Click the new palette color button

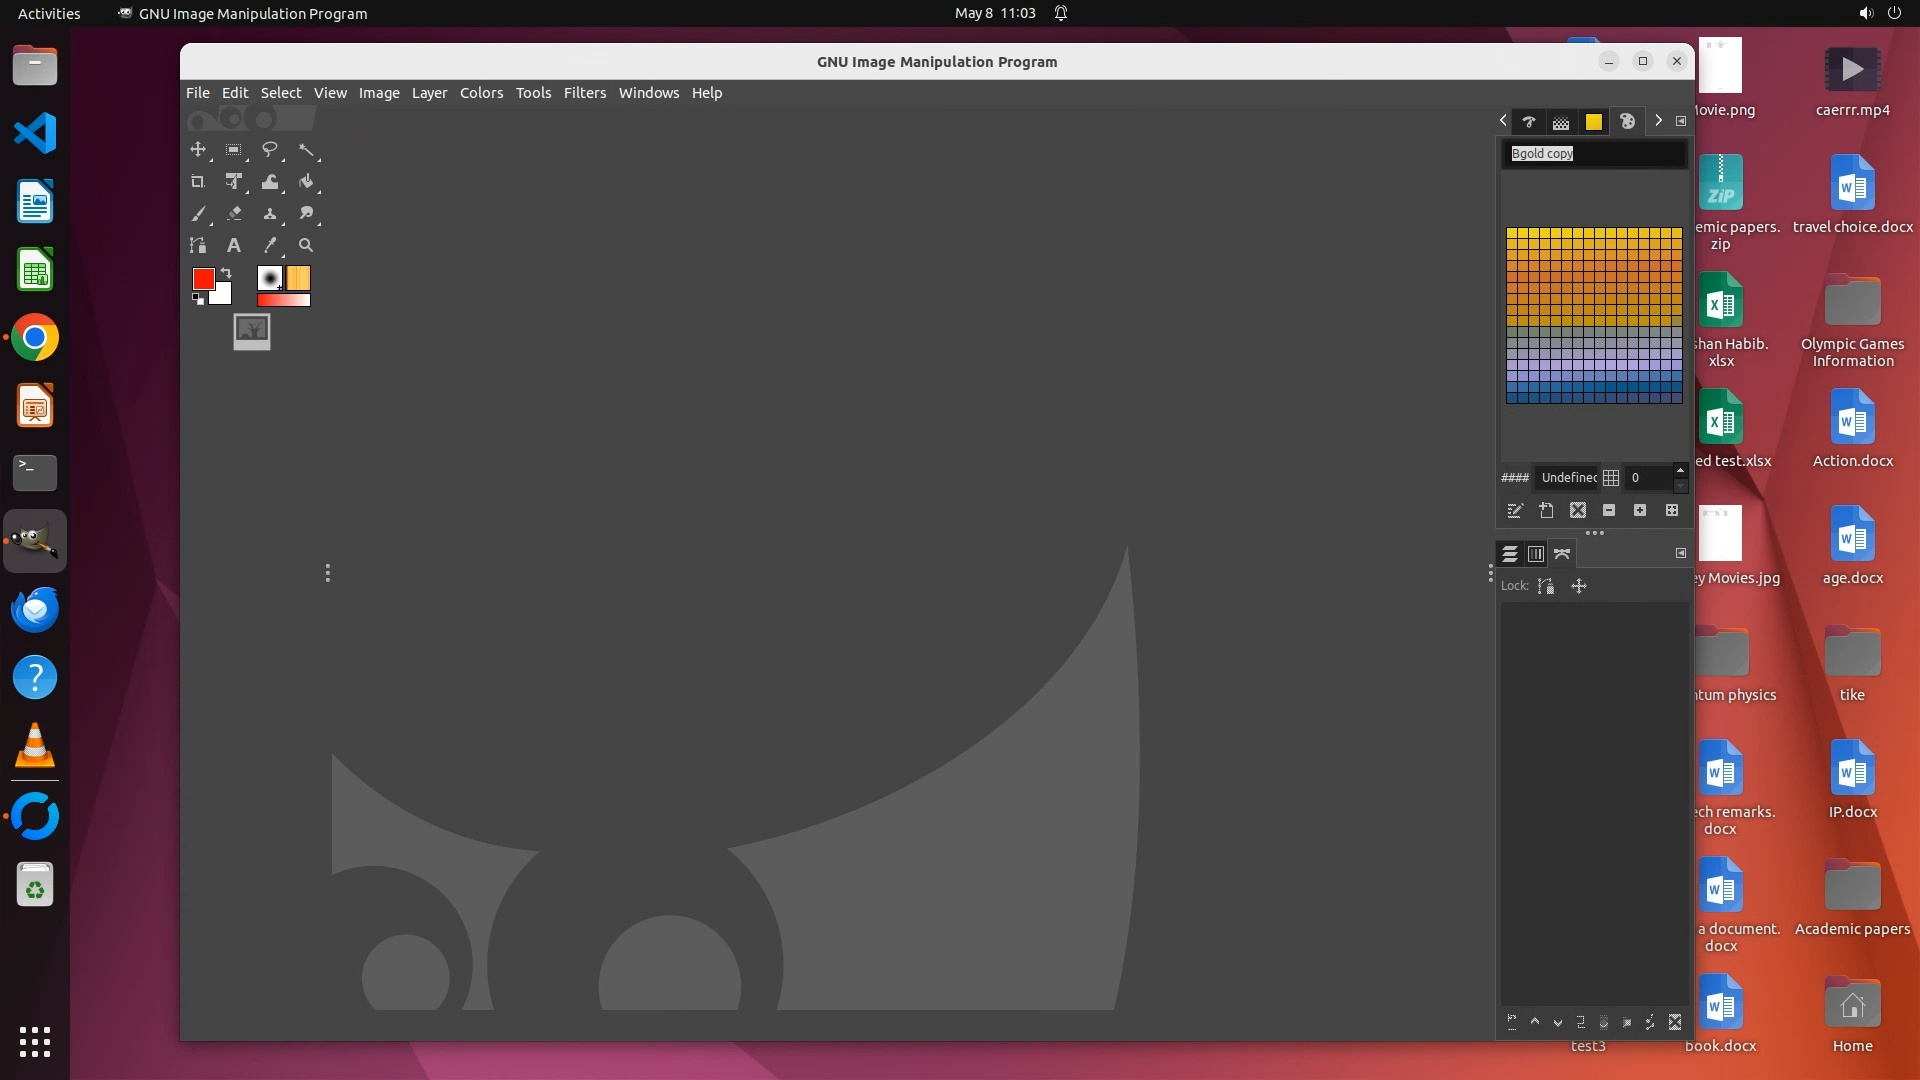[1546, 511]
